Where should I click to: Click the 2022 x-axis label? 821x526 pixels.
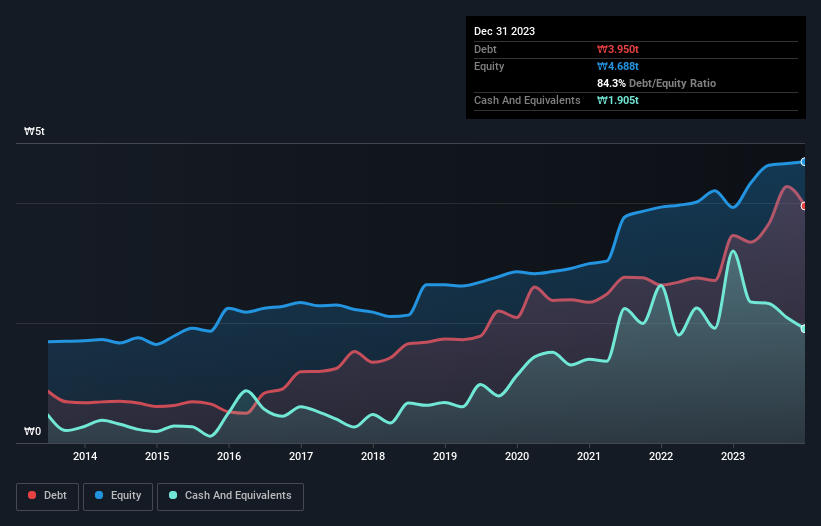click(x=661, y=456)
